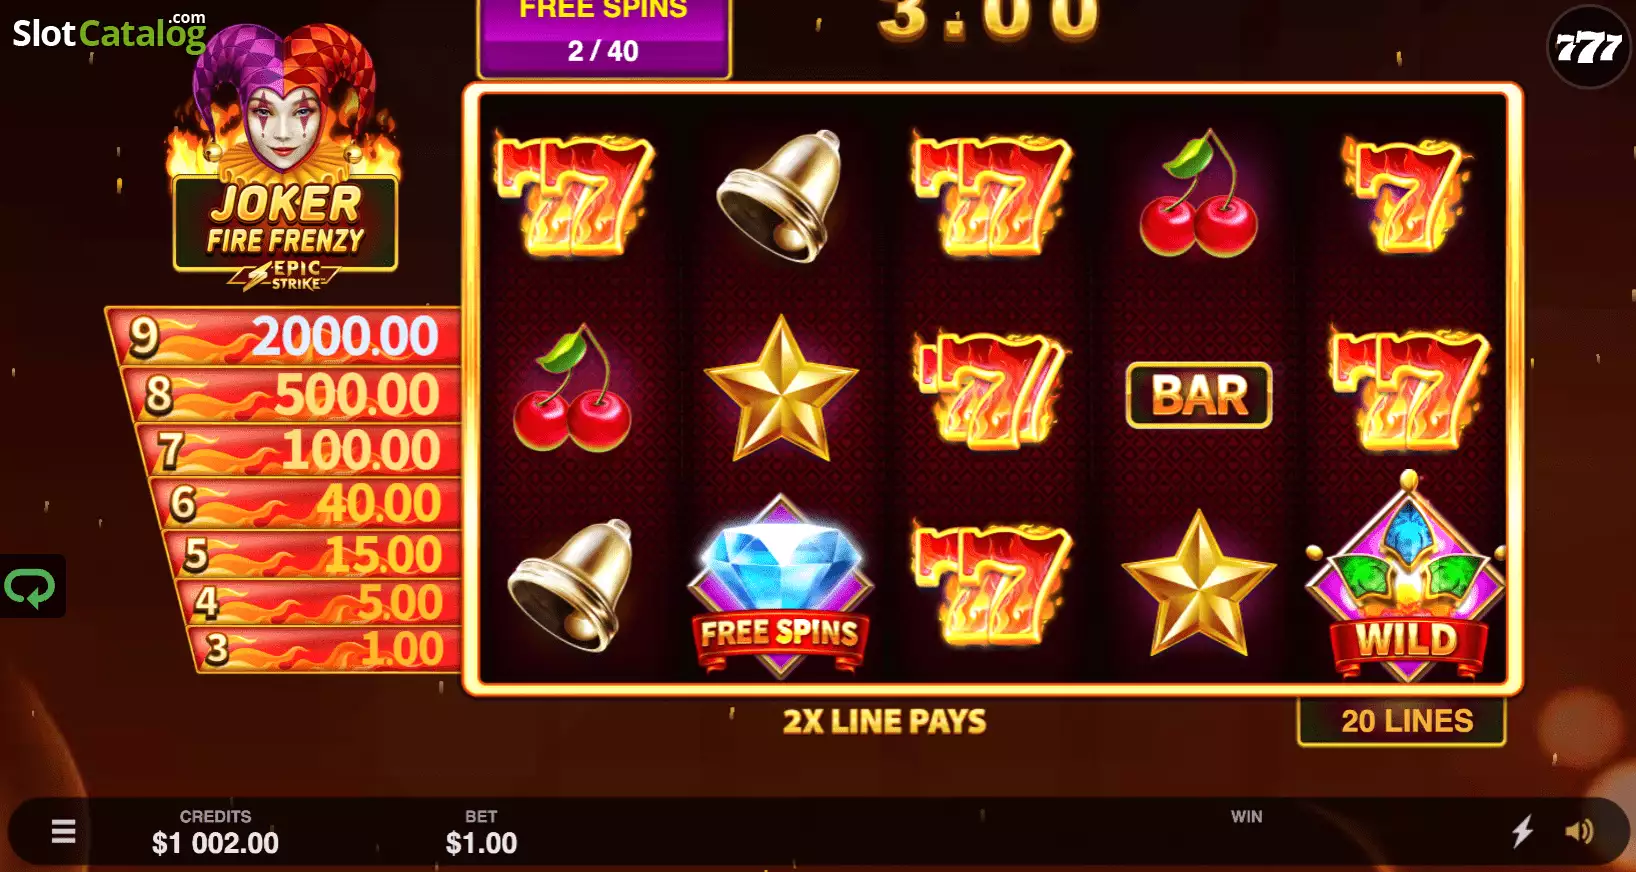Select the 9 symbols 2000.00 jackpot row
The height and width of the screenshot is (872, 1636).
pos(285,336)
